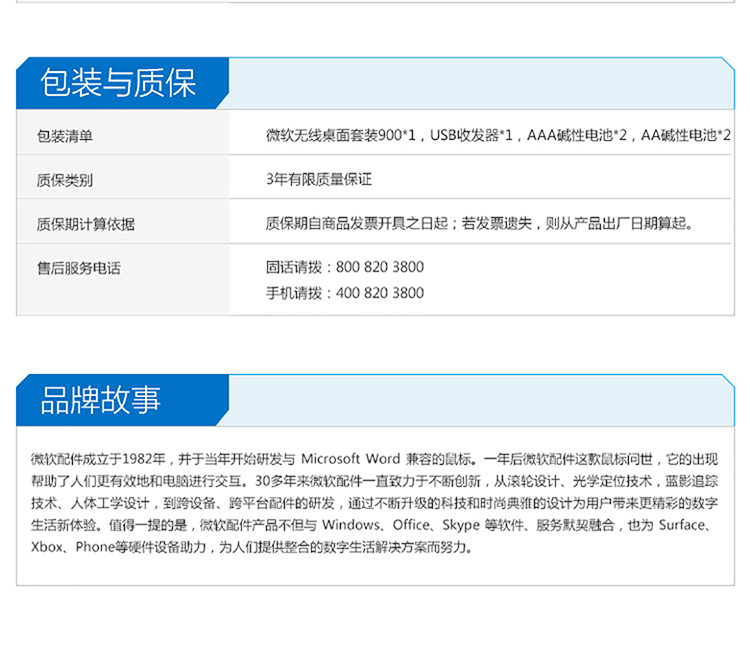The width and height of the screenshot is (750, 653).
Task: Click the line beginning 技术、人体工学设计
Action: (375, 503)
